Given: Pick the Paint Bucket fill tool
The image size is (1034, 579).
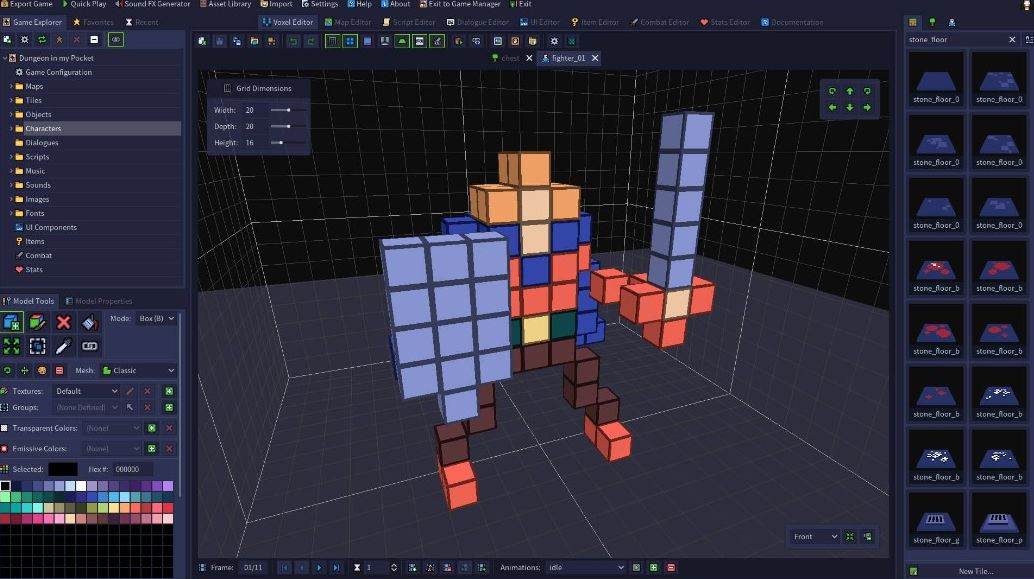Looking at the screenshot, I should pyautogui.click(x=90, y=322).
